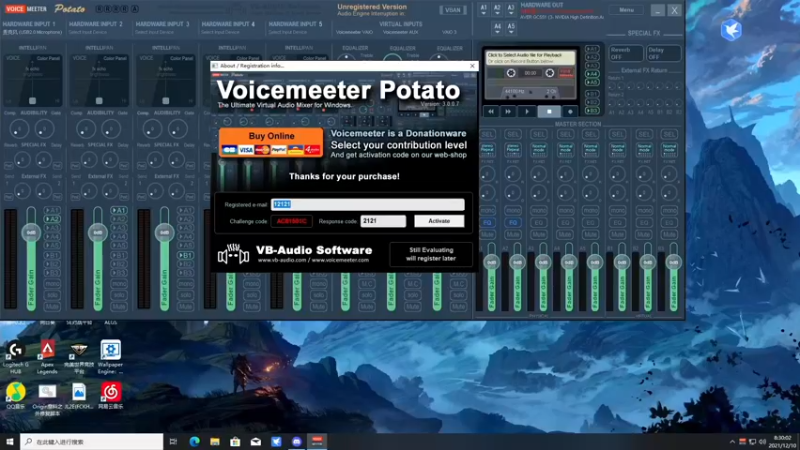Select device for Hardware Input 1
This screenshot has height=450, width=800.
[32, 32]
